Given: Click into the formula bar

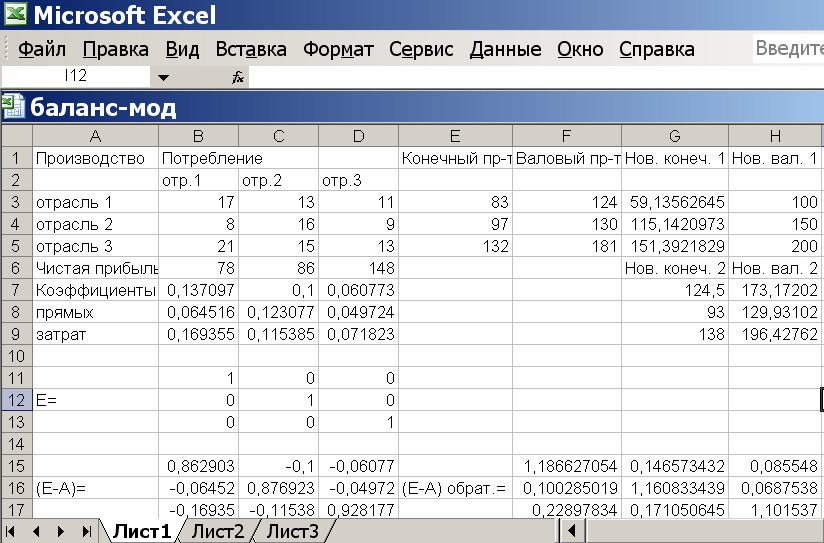Looking at the screenshot, I should click(x=536, y=77).
